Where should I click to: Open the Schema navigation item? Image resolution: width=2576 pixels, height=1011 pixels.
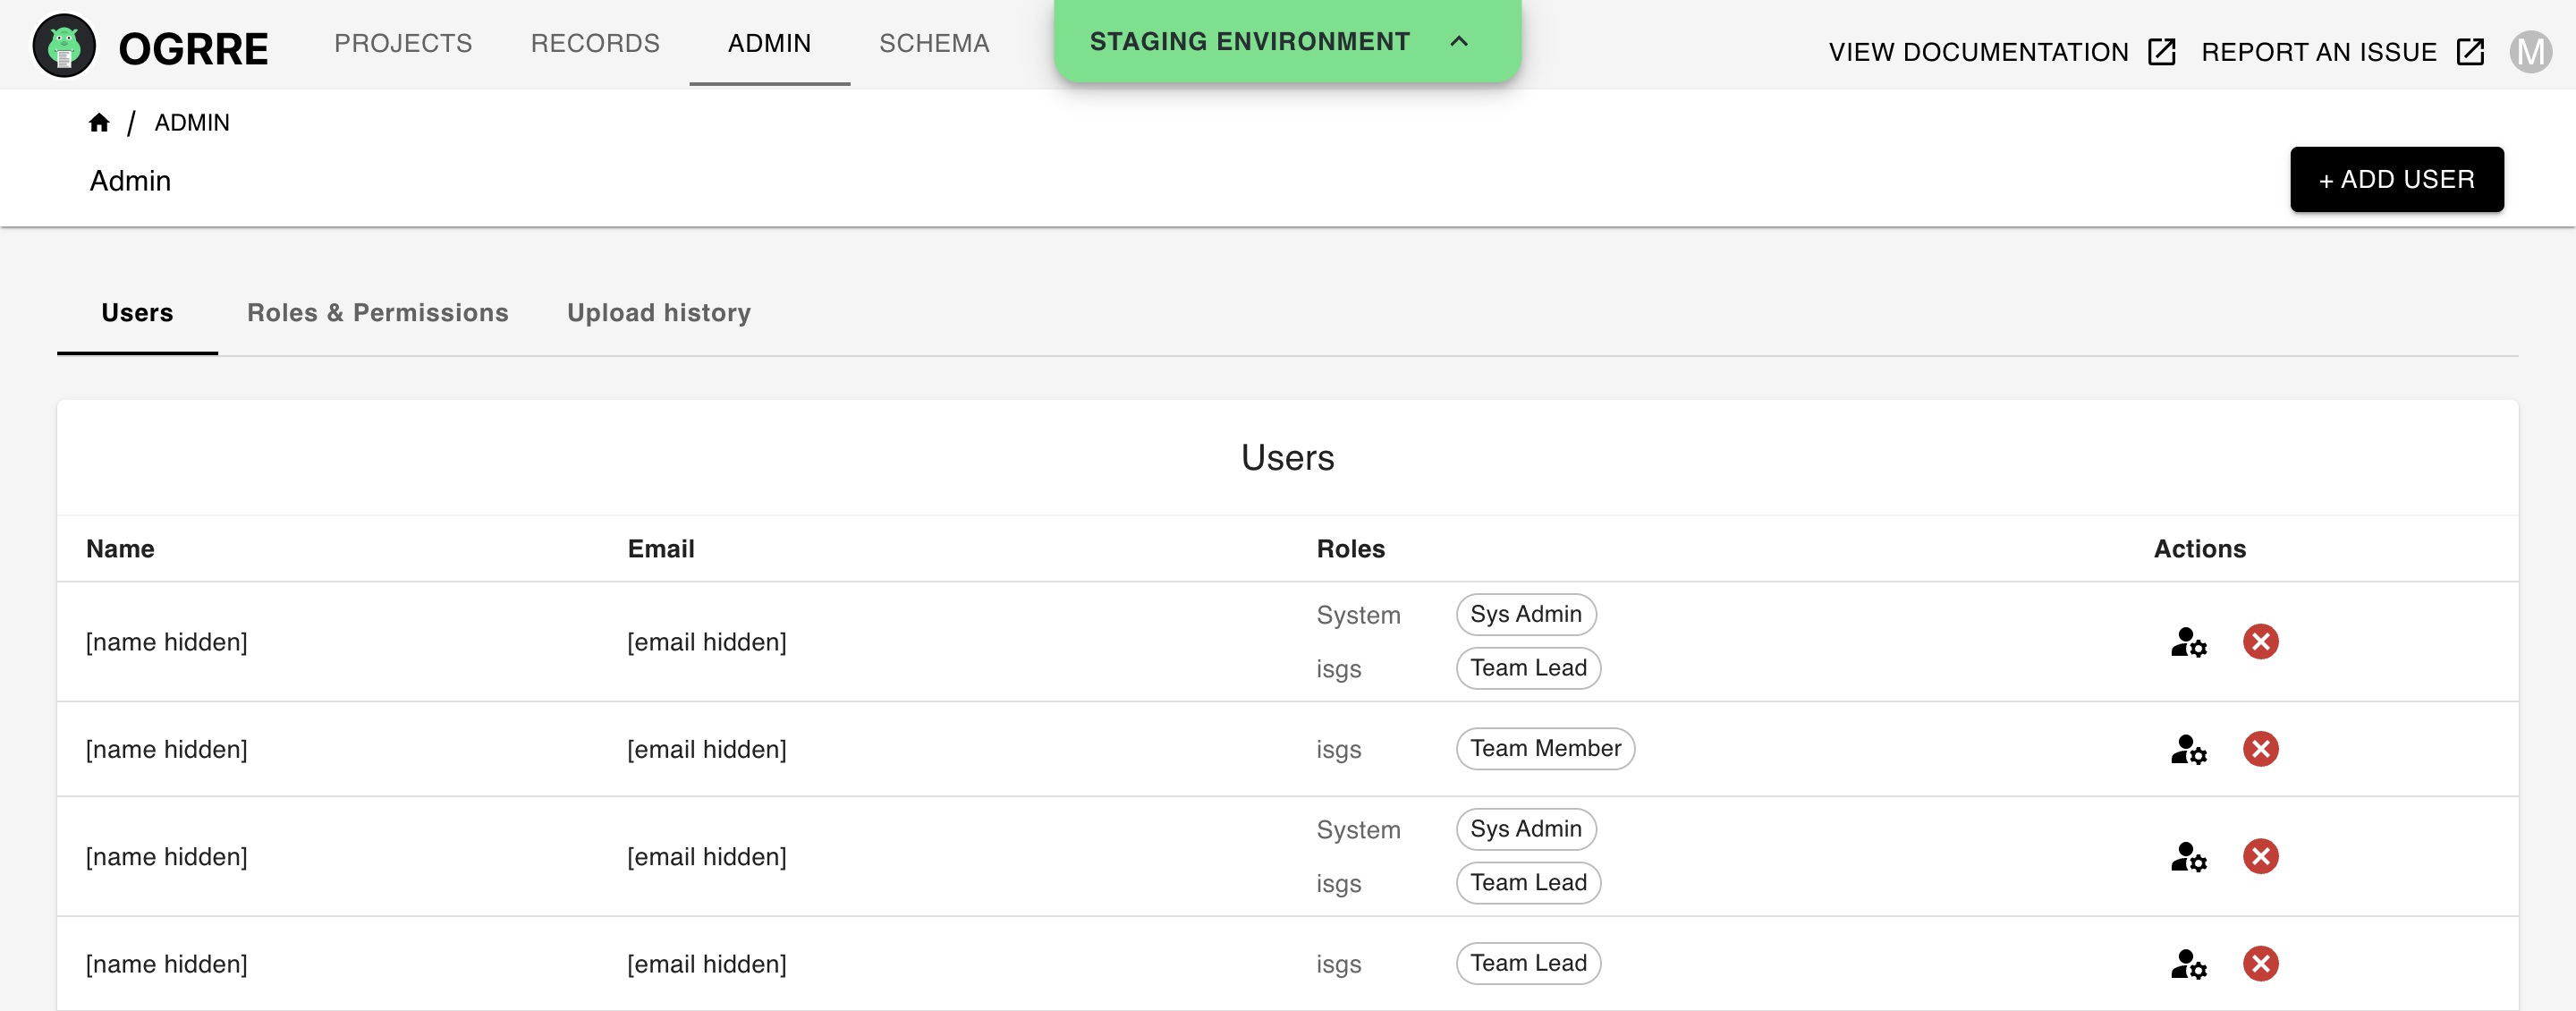pos(934,43)
